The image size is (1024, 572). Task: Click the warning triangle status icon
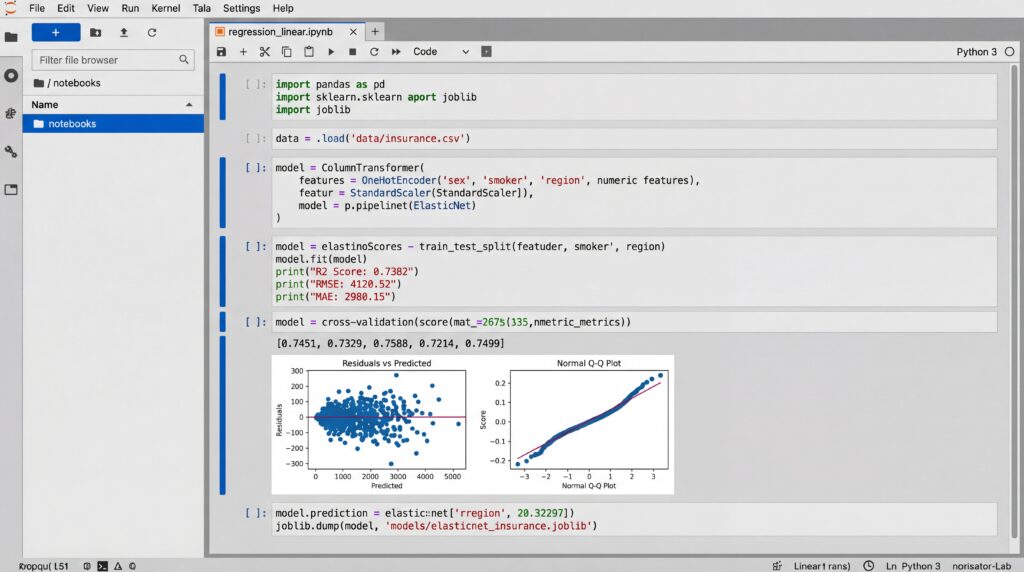(118, 566)
